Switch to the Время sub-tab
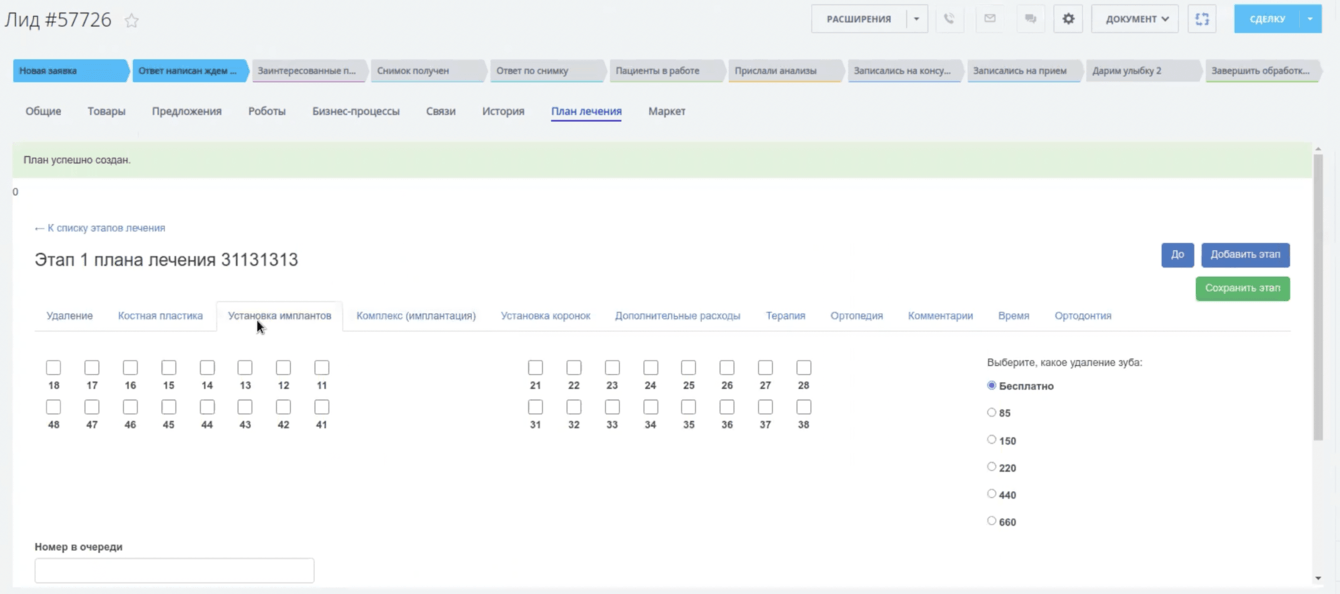This screenshot has height=594, width=1340. [x=1013, y=316]
